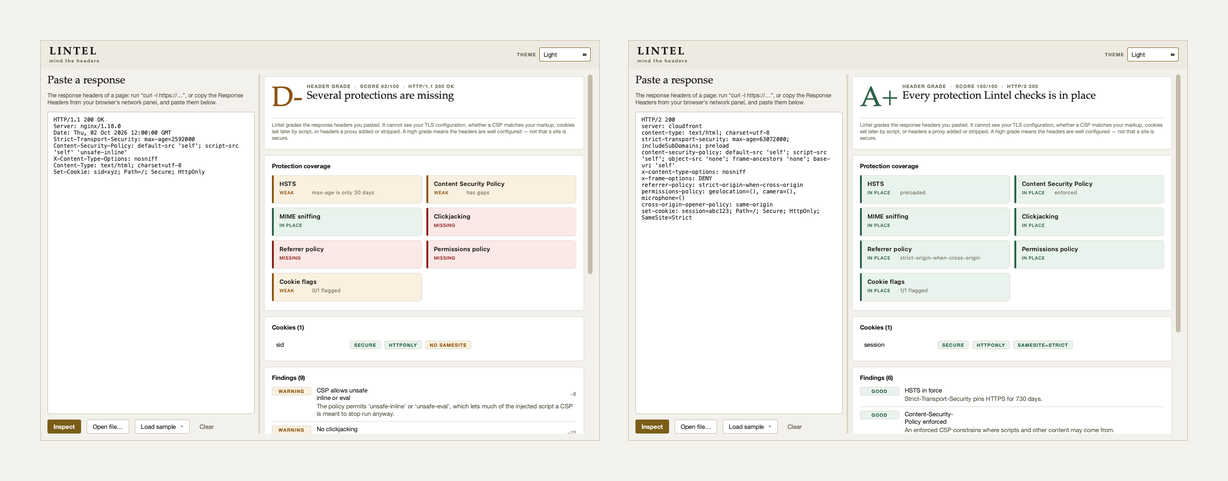This screenshot has height=481, width=1228.
Task: Click the SECURE badge on session cookie
Action: (x=953, y=345)
